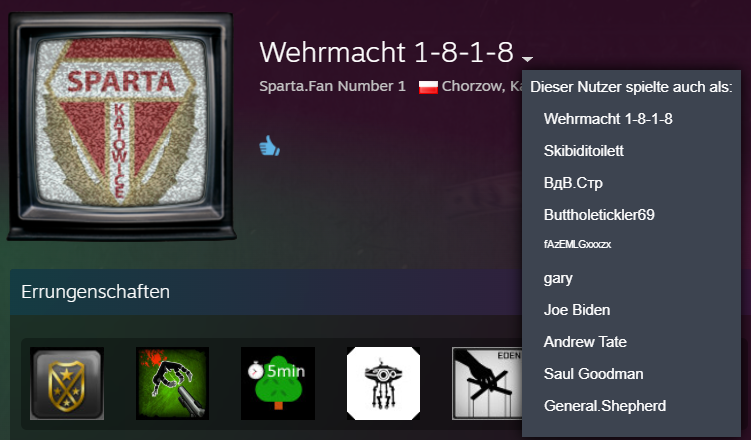
Task: Click the blue thumbs-up emoticon
Action: [x=270, y=146]
